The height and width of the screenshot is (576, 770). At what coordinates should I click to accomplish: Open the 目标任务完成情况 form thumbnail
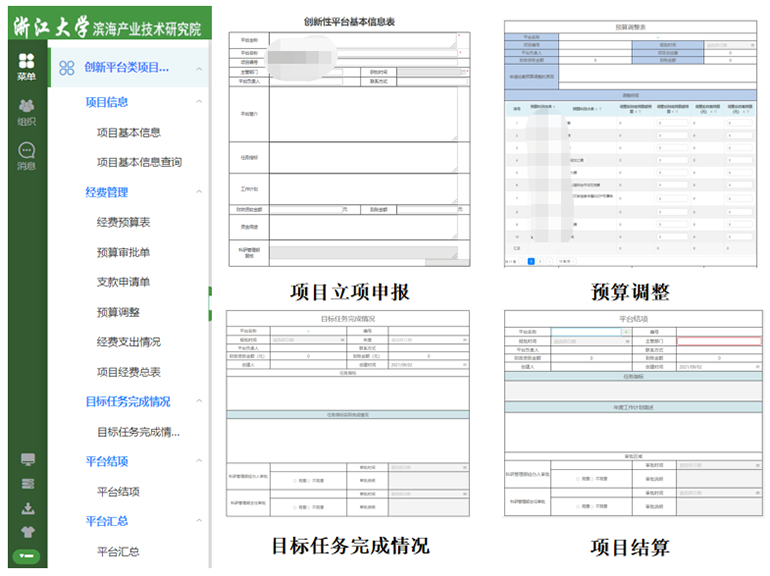click(x=348, y=413)
